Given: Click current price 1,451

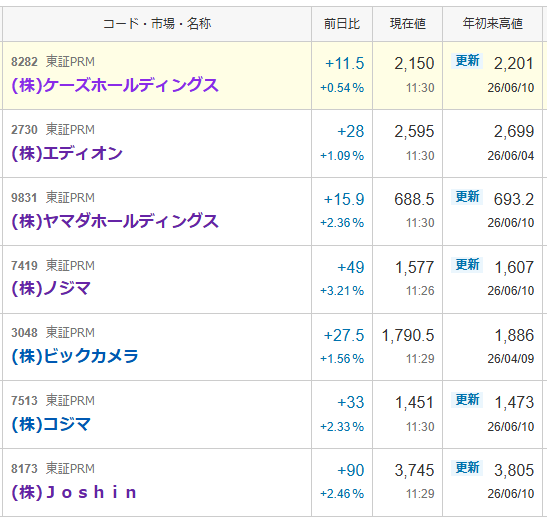Looking at the screenshot, I should pos(414,403).
